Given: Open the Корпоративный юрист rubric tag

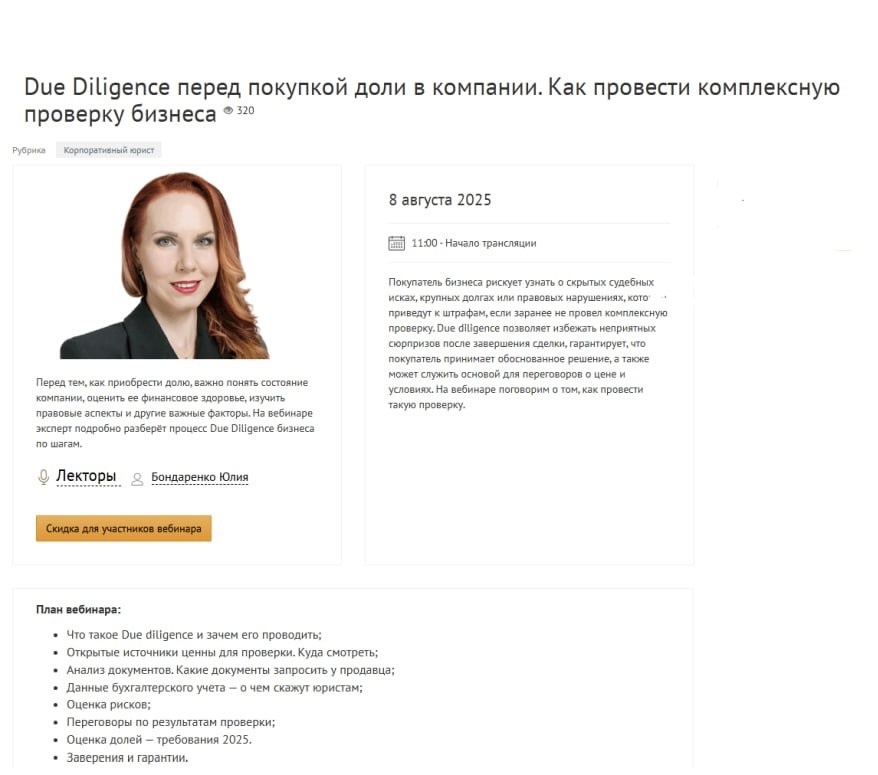Looking at the screenshot, I should pos(109,150).
